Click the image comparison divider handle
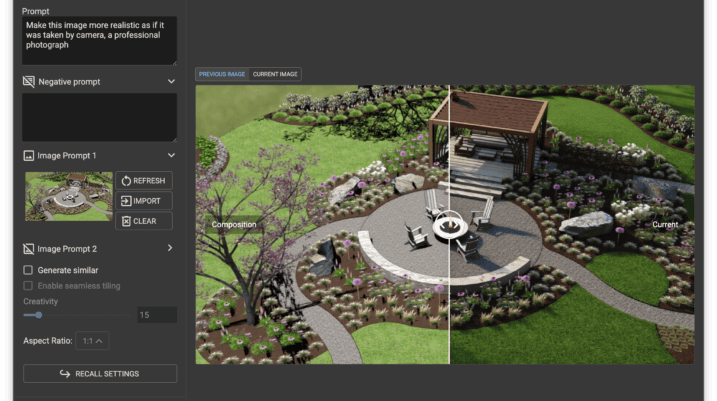Viewport: 717px width, 401px height. coord(449,225)
